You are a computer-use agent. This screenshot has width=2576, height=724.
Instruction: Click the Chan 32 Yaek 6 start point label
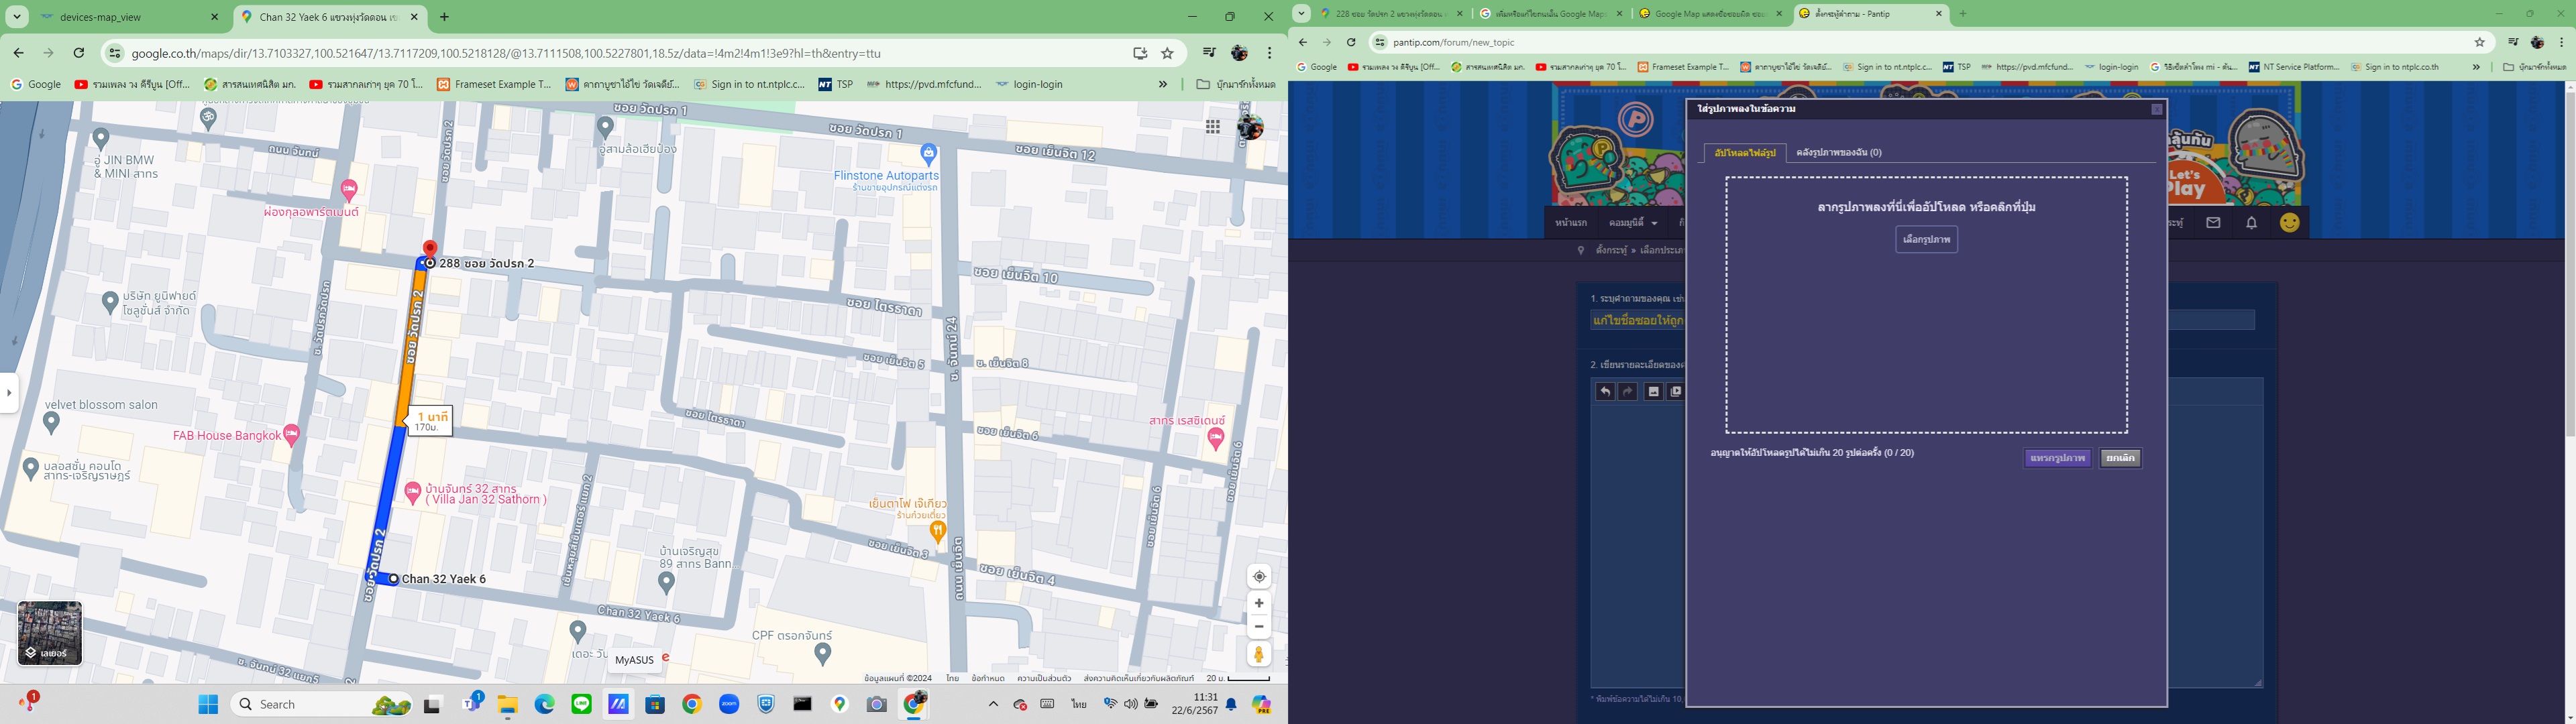(x=443, y=579)
